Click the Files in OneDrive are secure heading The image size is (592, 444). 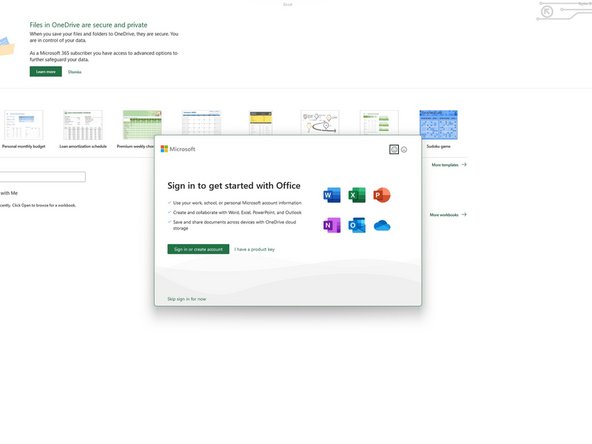click(x=88, y=25)
